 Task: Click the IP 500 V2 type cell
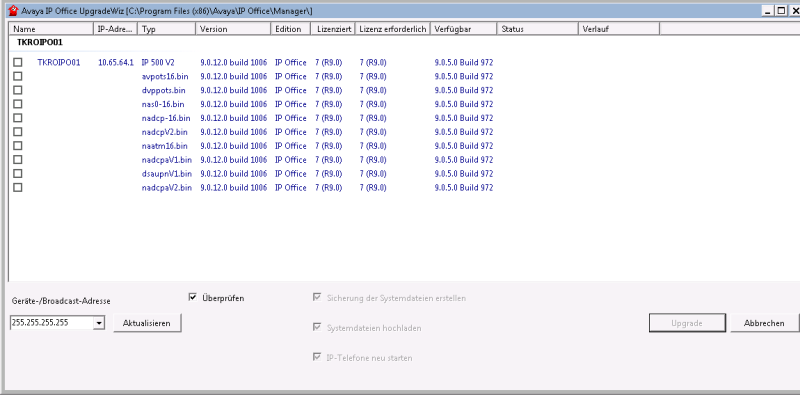(x=158, y=62)
